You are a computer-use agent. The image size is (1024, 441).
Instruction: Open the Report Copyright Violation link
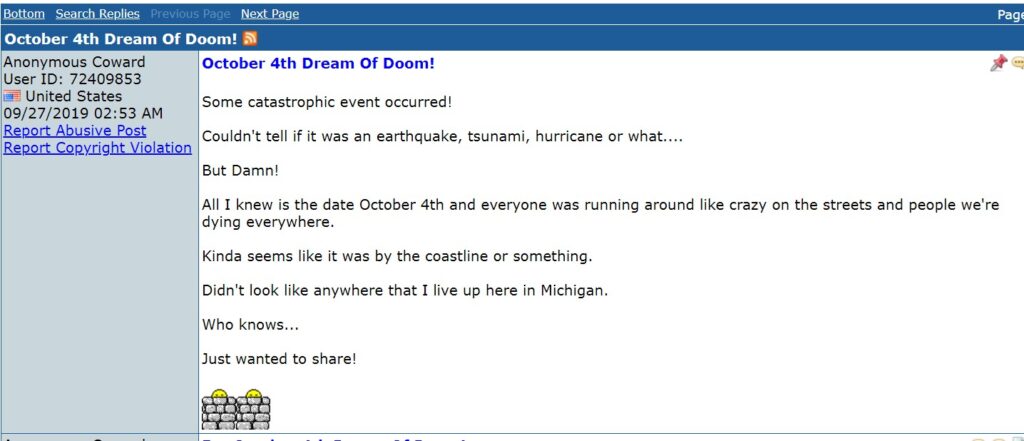(98, 148)
